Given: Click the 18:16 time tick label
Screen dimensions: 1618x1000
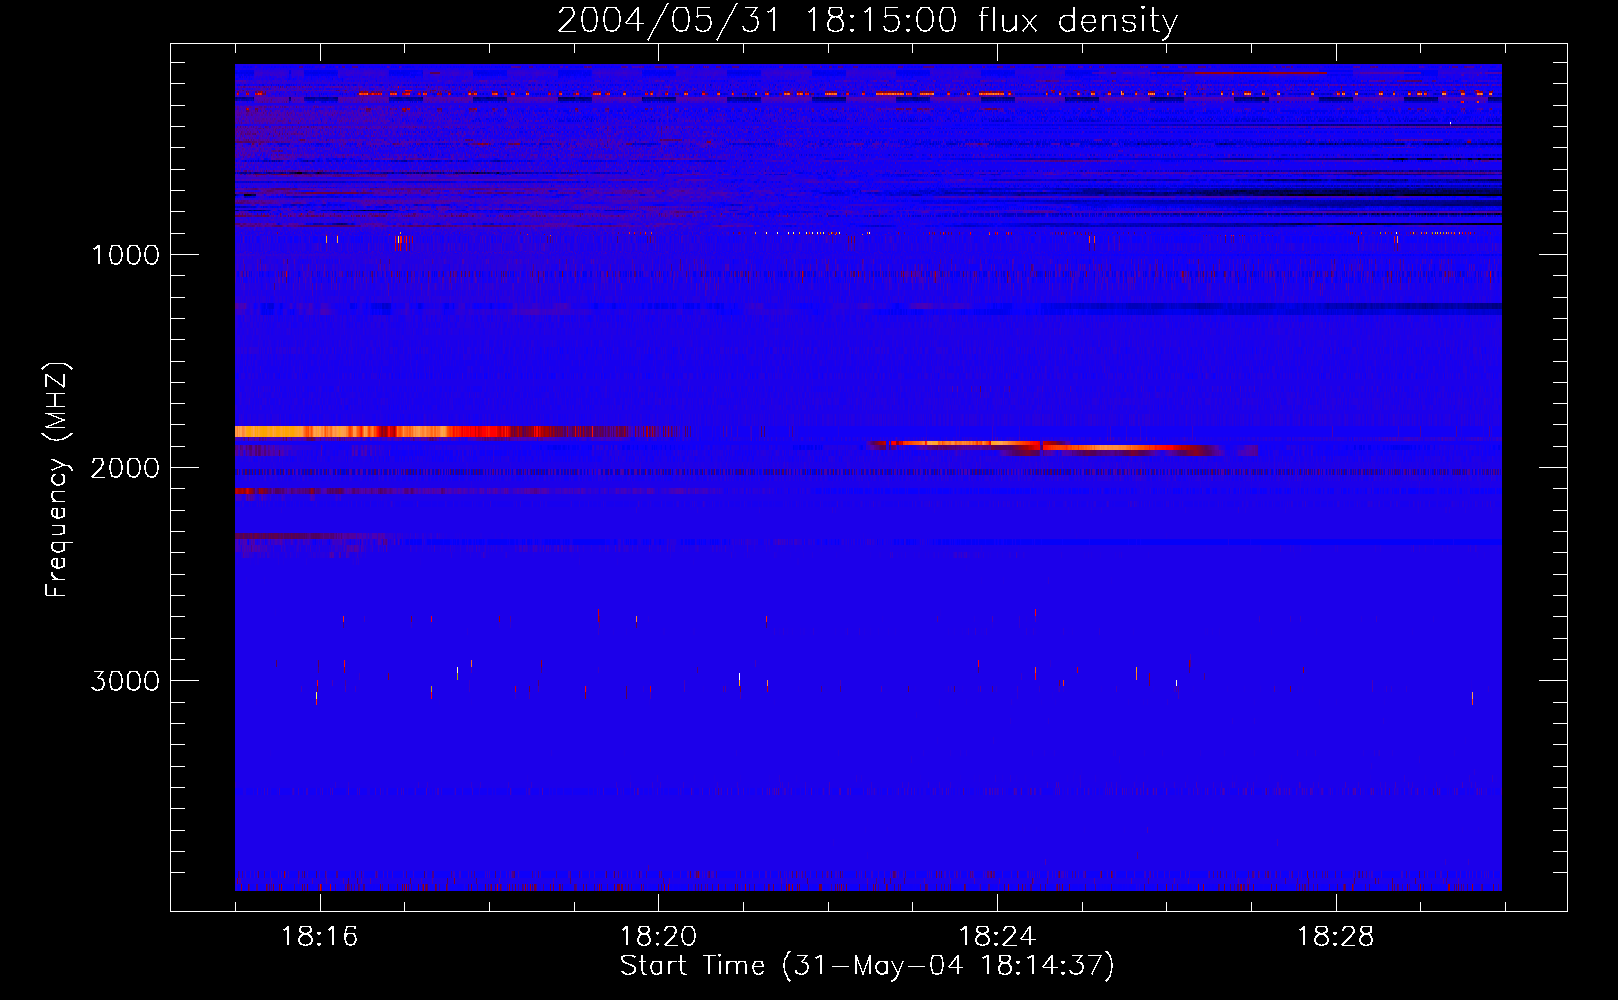Looking at the screenshot, I should click(319, 937).
